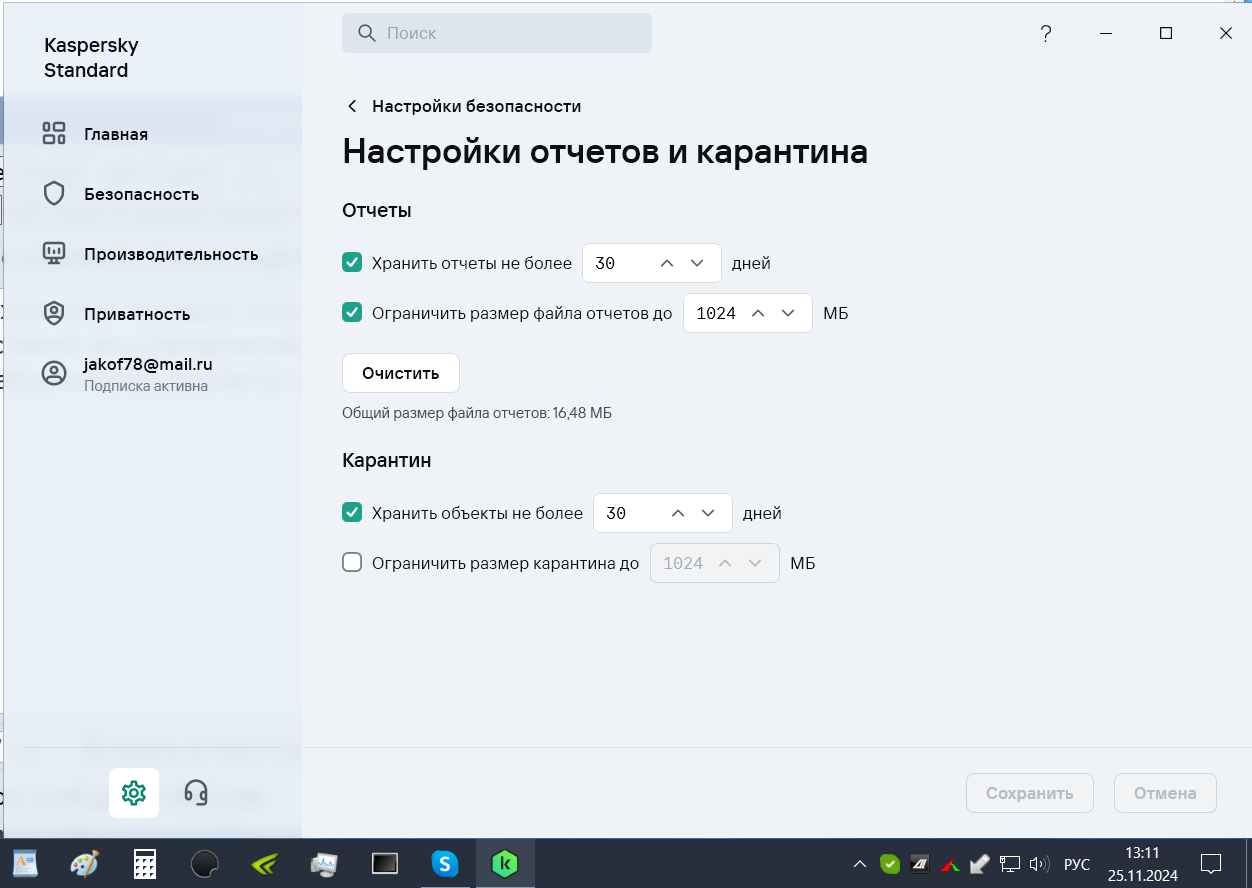Open the Производительность monitor icon
Screen dimensions: 1252x888
[54, 254]
